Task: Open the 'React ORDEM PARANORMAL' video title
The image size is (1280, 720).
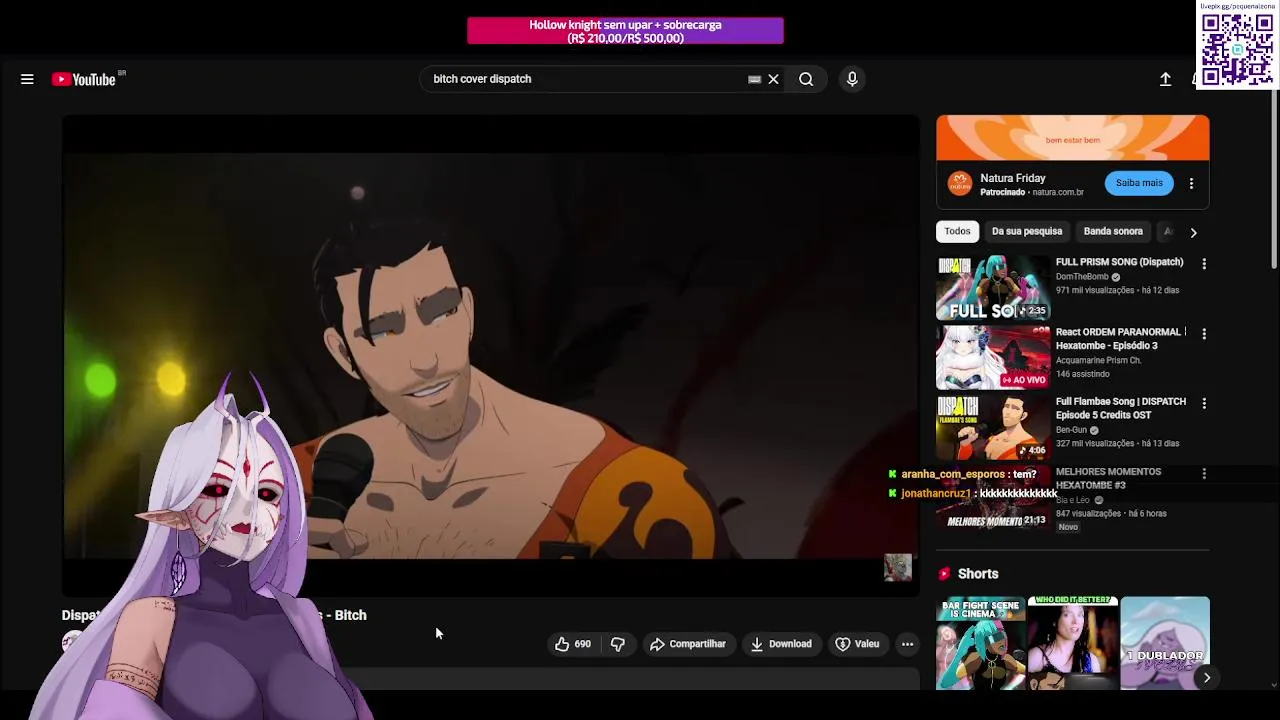Action: pyautogui.click(x=1120, y=339)
